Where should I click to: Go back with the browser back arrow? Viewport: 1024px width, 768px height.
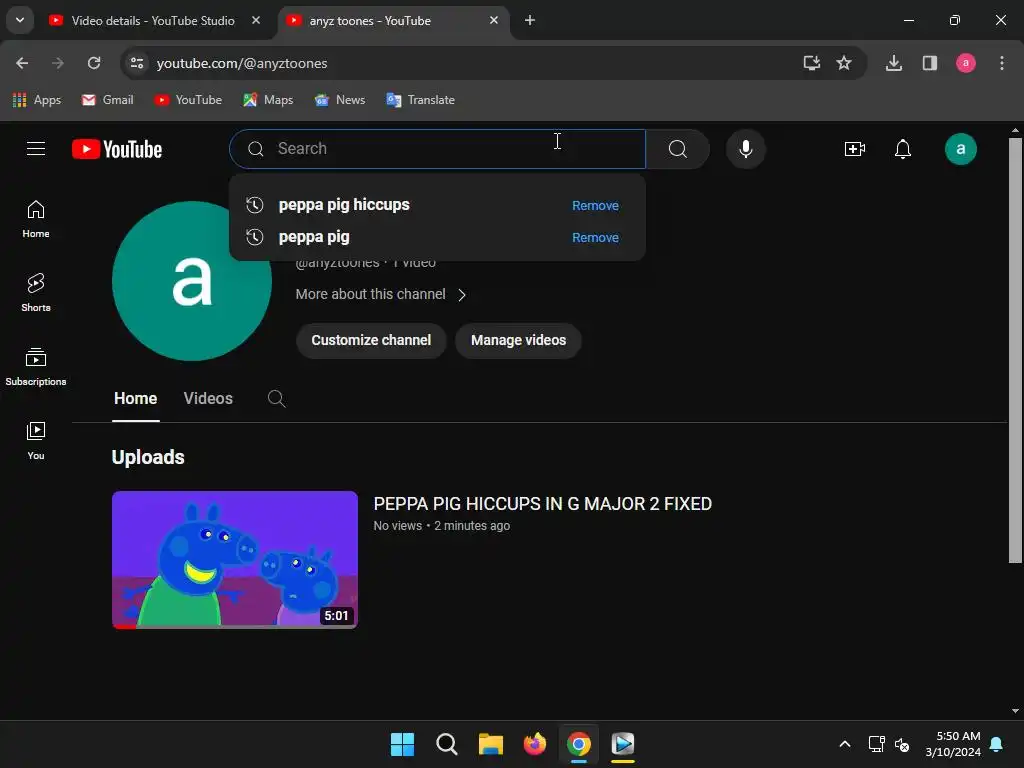[x=22, y=63]
